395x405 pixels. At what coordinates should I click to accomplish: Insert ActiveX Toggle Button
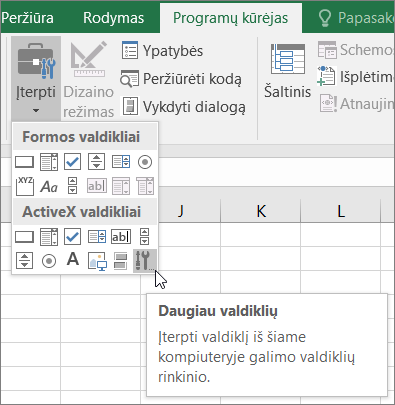(120, 261)
